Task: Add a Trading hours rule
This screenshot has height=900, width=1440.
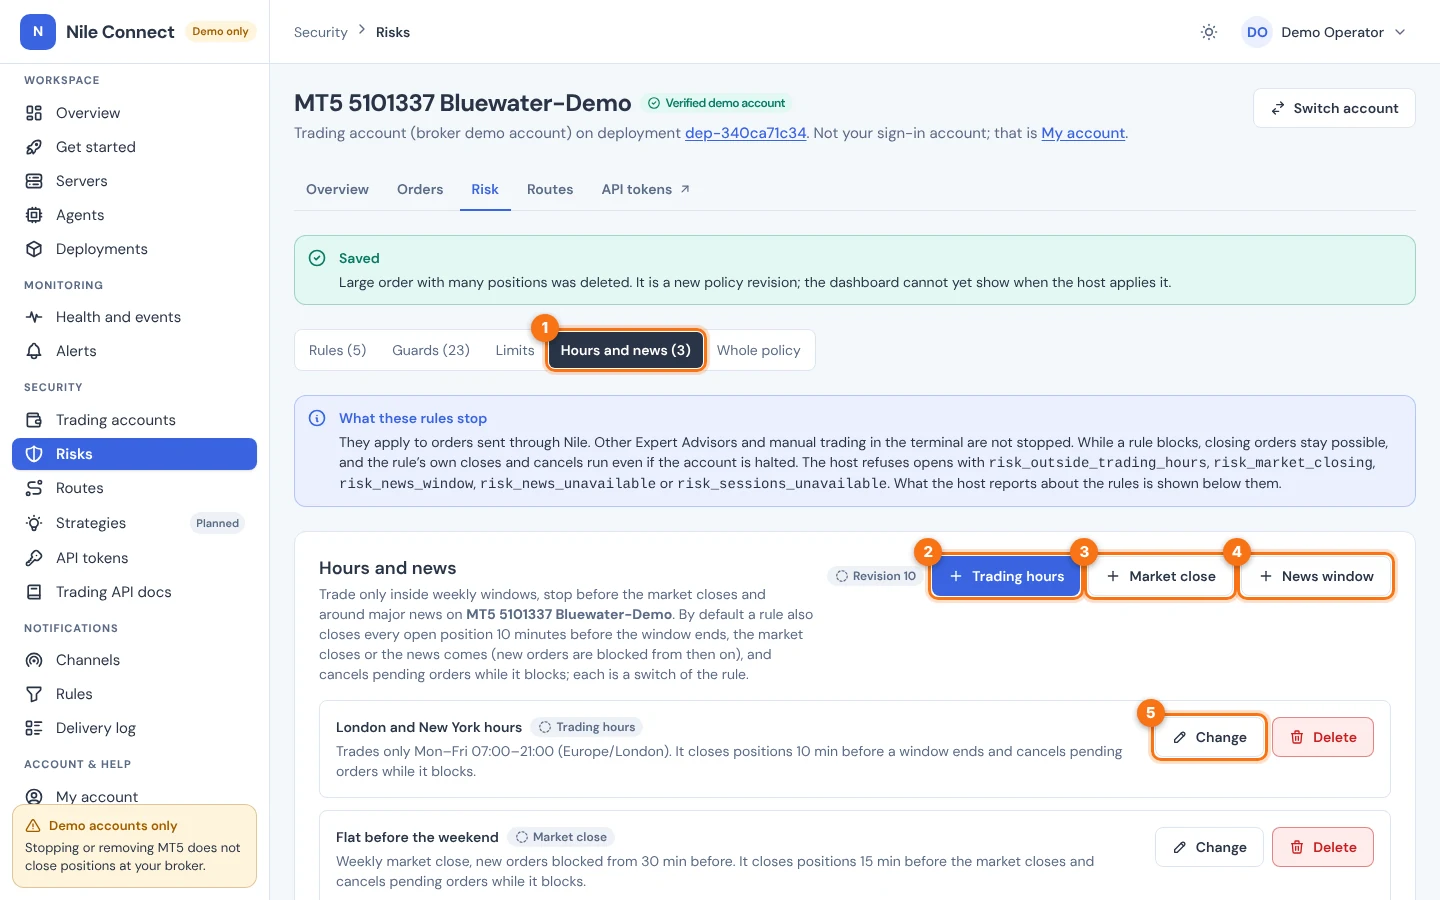Action: tap(1006, 576)
